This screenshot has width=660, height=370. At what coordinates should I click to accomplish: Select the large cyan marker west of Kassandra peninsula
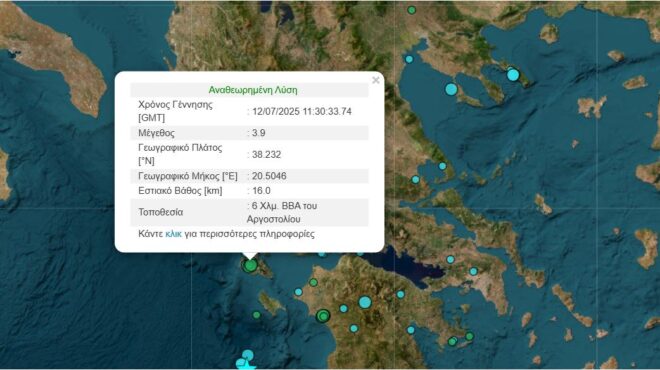click(451, 89)
